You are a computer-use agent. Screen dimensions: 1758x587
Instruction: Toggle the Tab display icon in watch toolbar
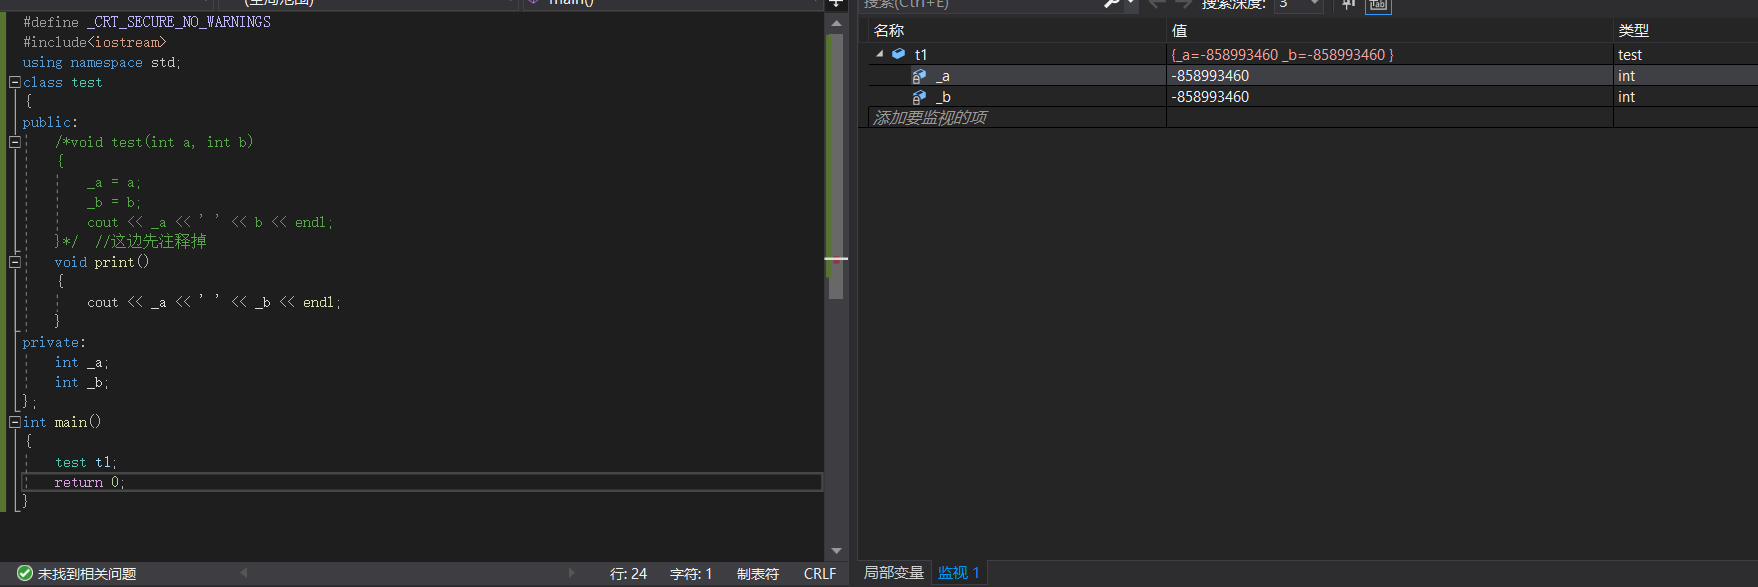(x=1378, y=5)
